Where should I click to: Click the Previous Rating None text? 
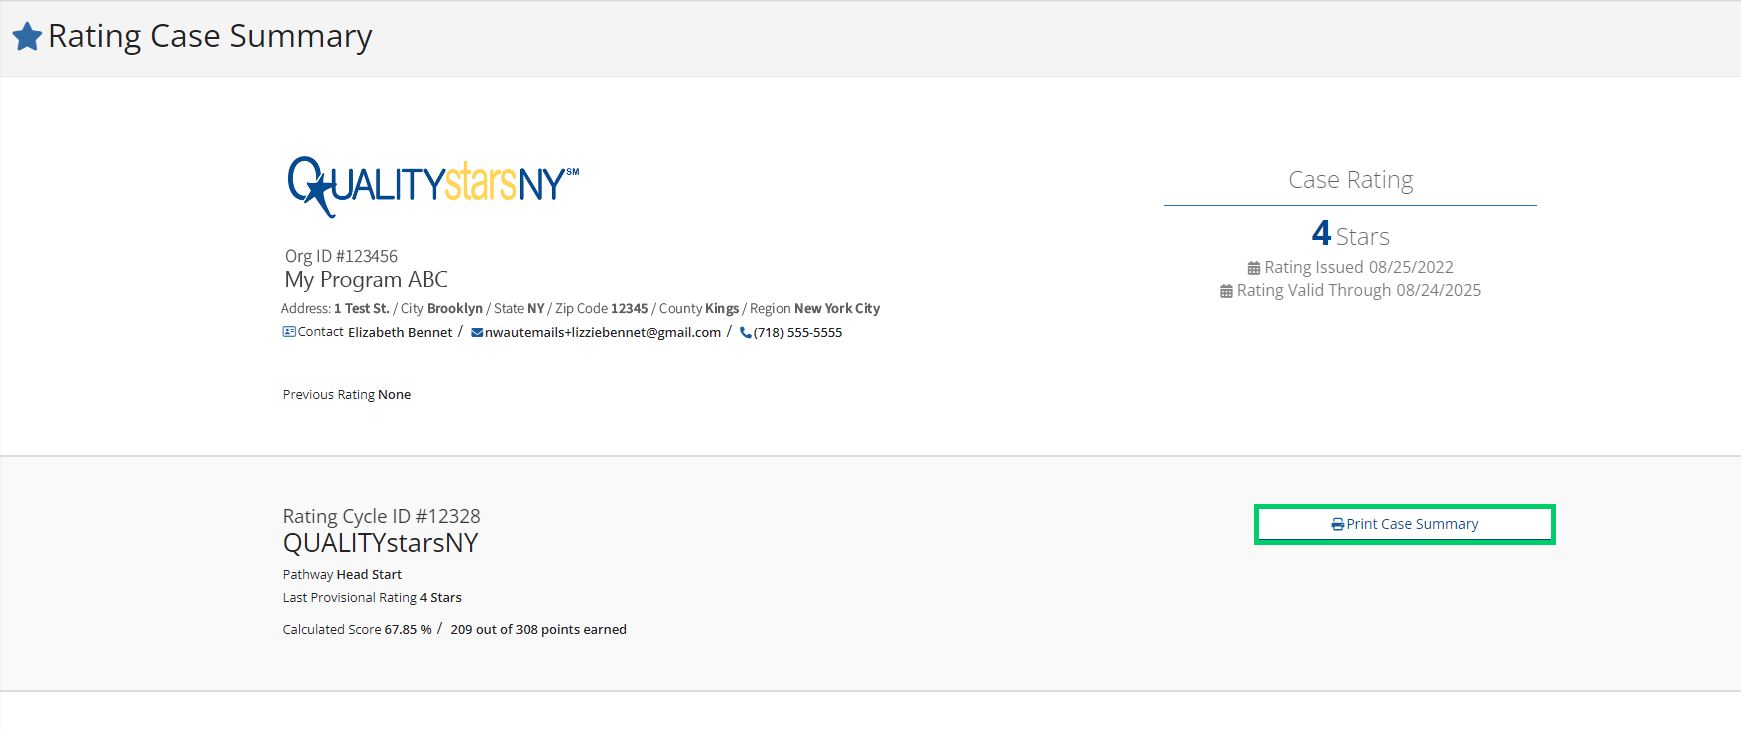coord(346,395)
